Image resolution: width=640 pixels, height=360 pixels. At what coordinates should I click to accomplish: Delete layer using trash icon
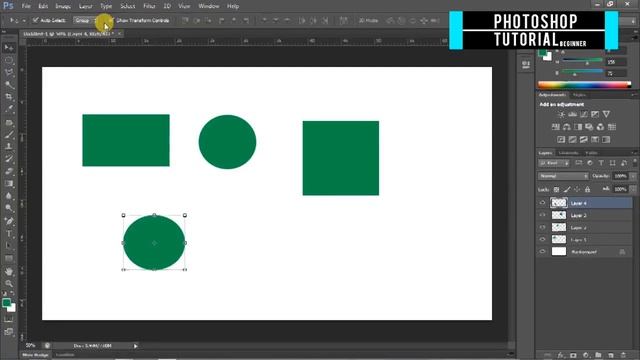click(623, 355)
